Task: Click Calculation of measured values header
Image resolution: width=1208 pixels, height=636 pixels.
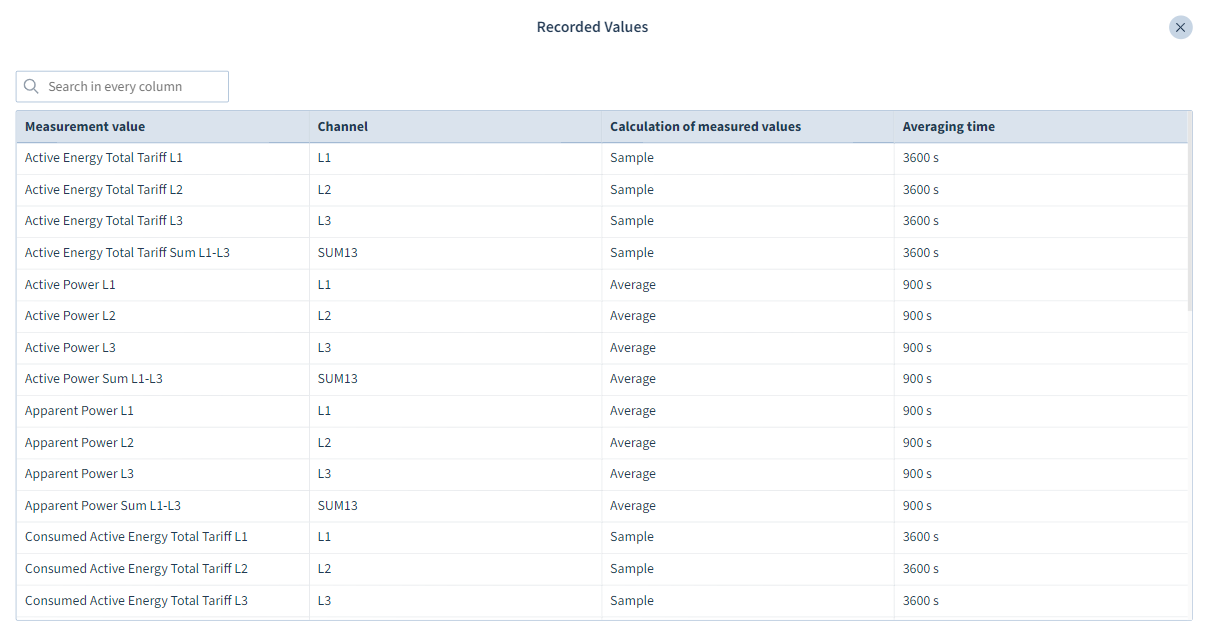Action: pos(705,127)
